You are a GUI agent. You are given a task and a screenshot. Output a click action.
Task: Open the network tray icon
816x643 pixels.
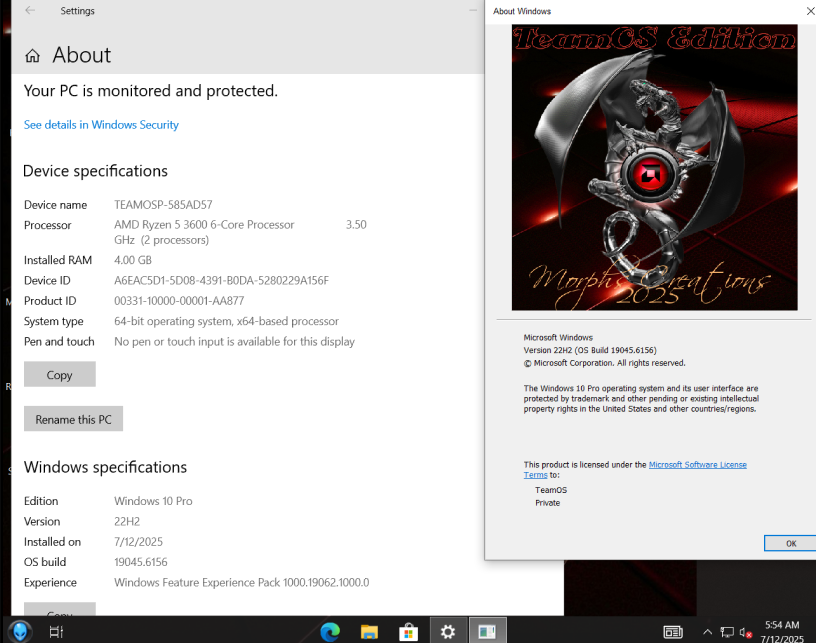pyautogui.click(x=726, y=632)
